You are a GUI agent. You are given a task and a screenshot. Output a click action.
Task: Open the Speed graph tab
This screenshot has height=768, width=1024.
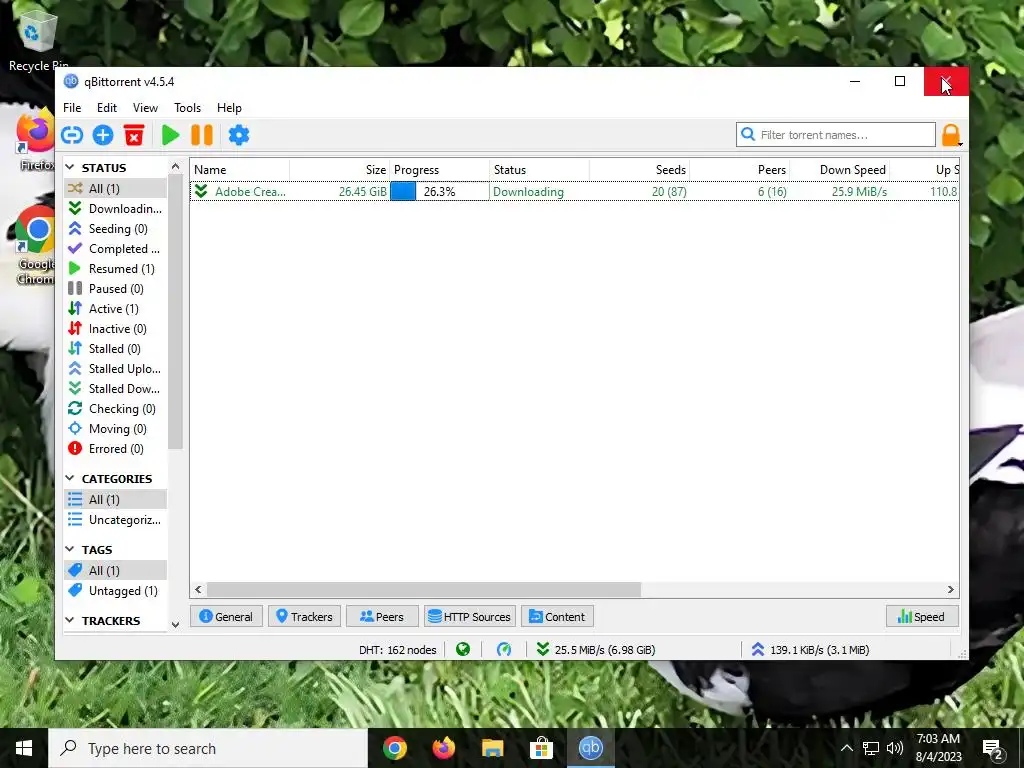(921, 616)
